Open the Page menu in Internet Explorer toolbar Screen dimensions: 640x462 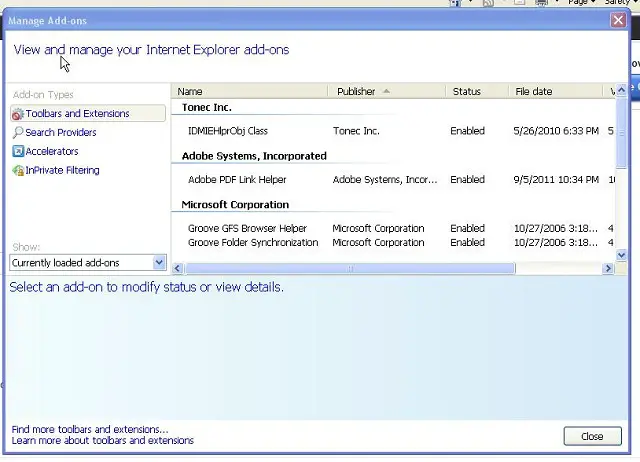[581, 2]
